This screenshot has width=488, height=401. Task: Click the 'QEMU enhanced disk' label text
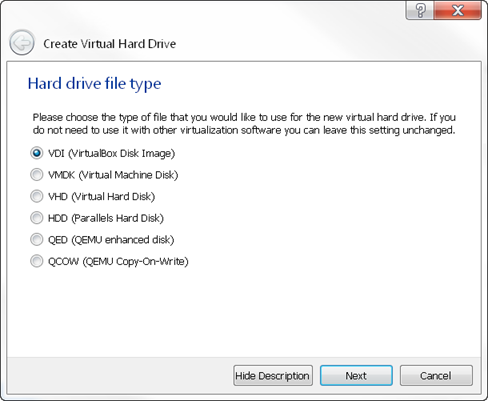pyautogui.click(x=123, y=240)
